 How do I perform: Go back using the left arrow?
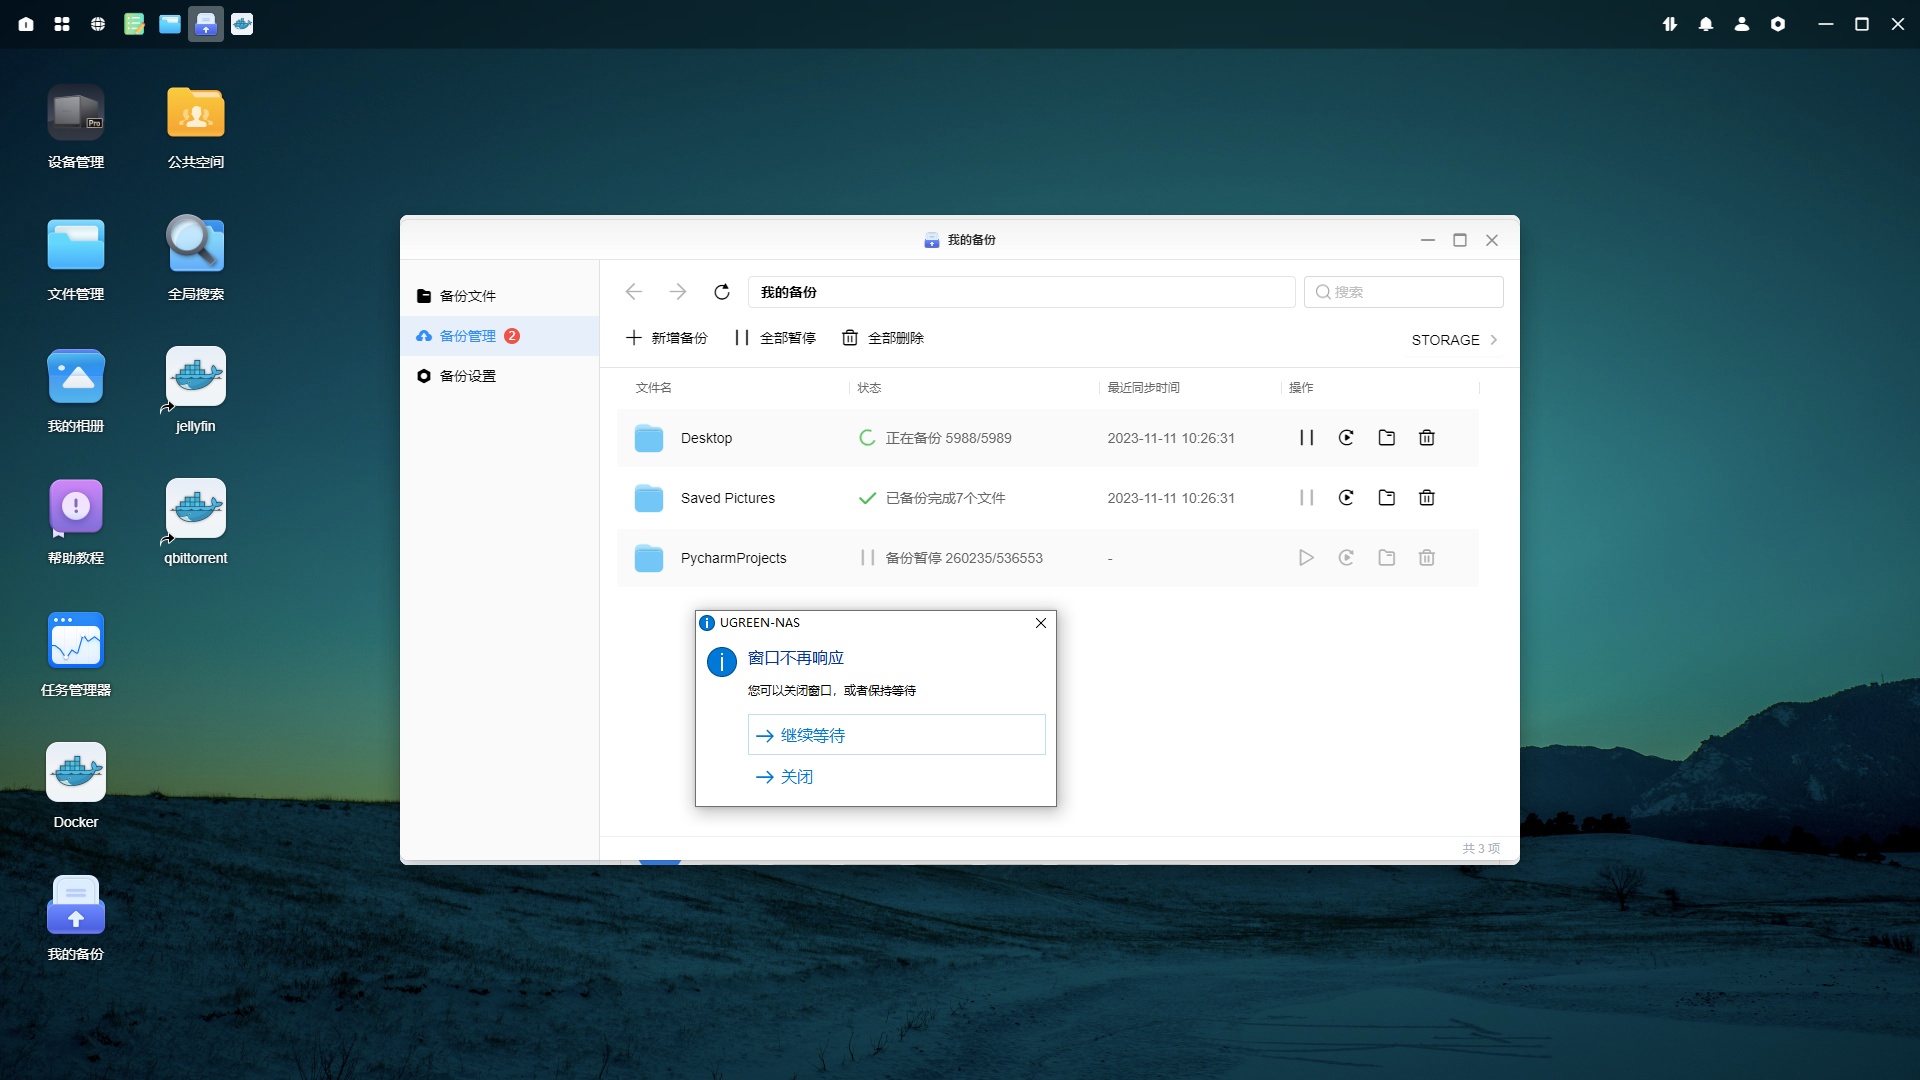(633, 292)
